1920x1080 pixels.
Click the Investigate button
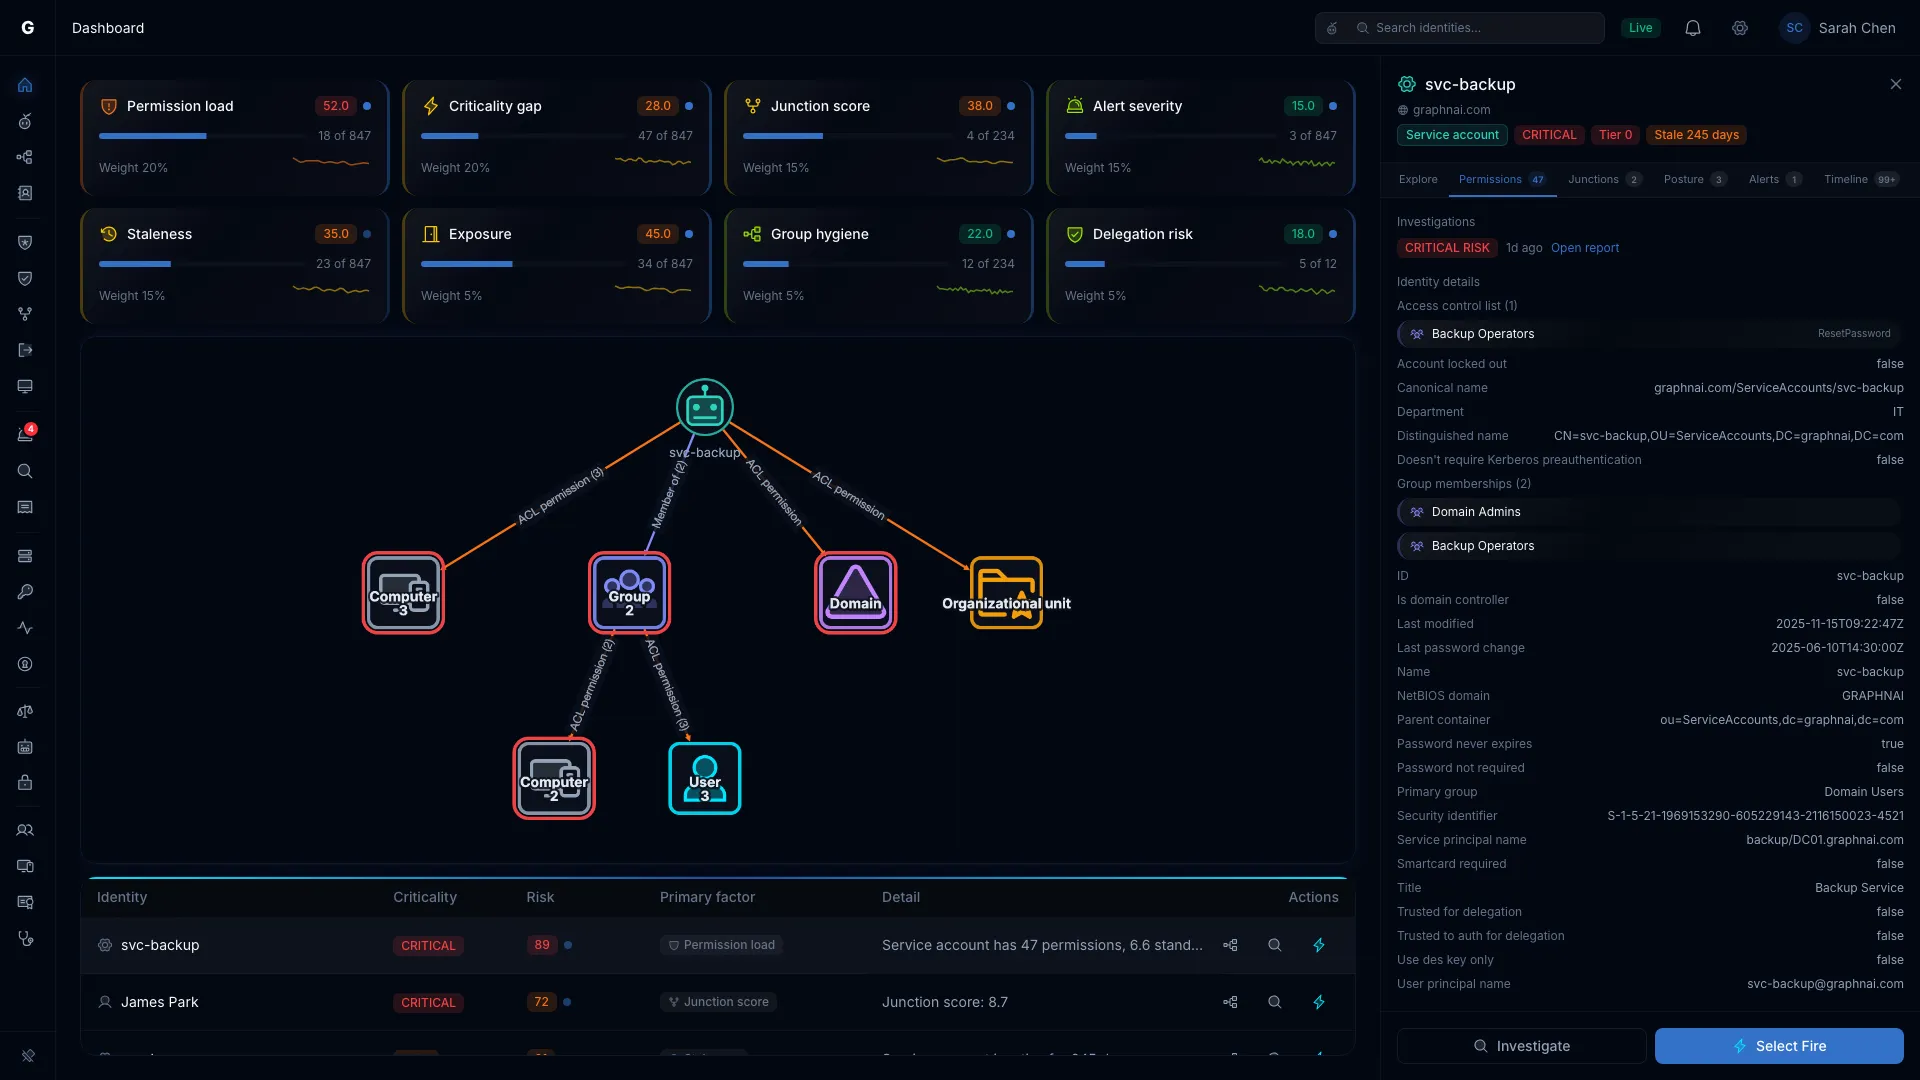1521,1046
